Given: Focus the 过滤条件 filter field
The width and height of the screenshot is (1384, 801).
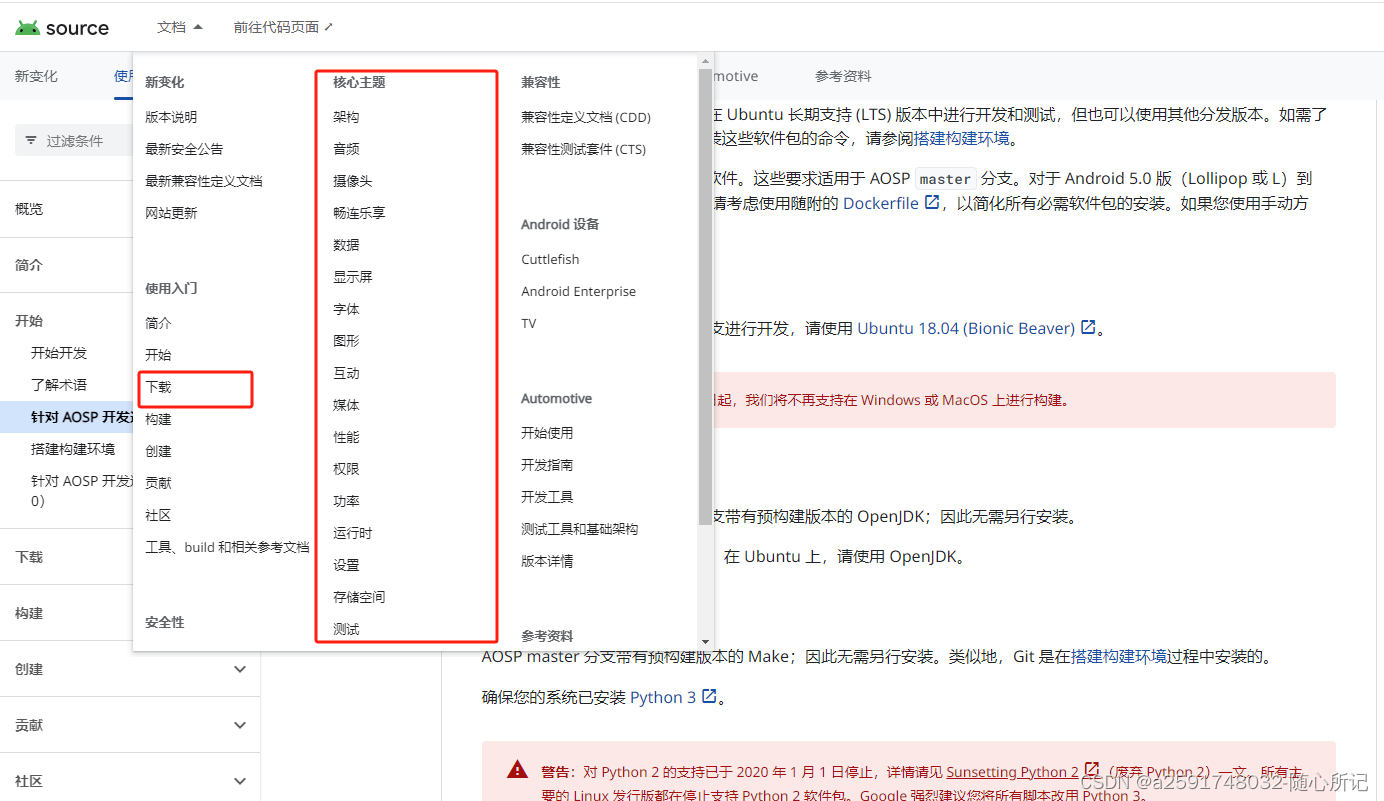Looking at the screenshot, I should click(x=73, y=141).
